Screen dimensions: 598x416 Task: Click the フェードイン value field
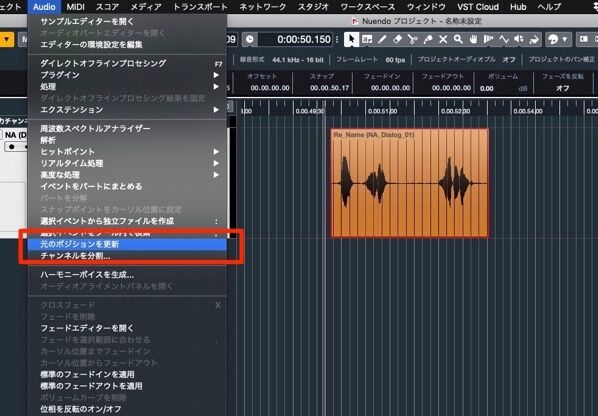391,88
